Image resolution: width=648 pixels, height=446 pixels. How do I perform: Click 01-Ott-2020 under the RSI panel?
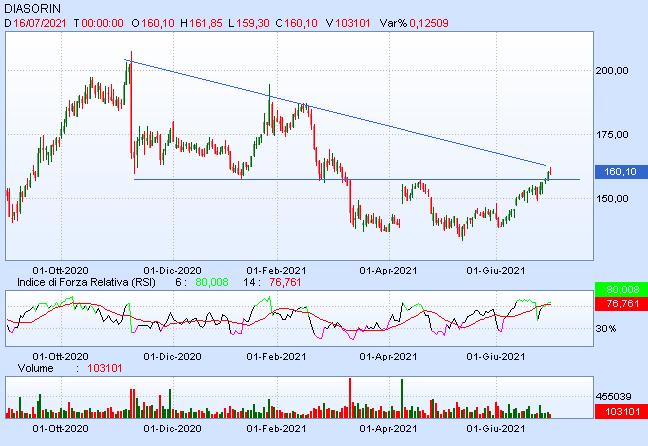(60, 357)
